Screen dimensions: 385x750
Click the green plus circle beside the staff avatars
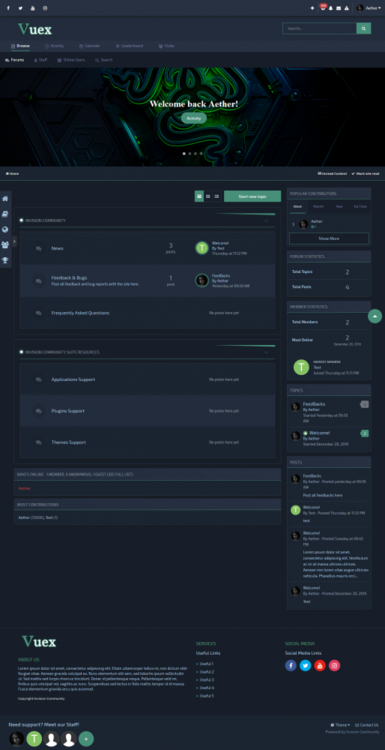pos(86,739)
